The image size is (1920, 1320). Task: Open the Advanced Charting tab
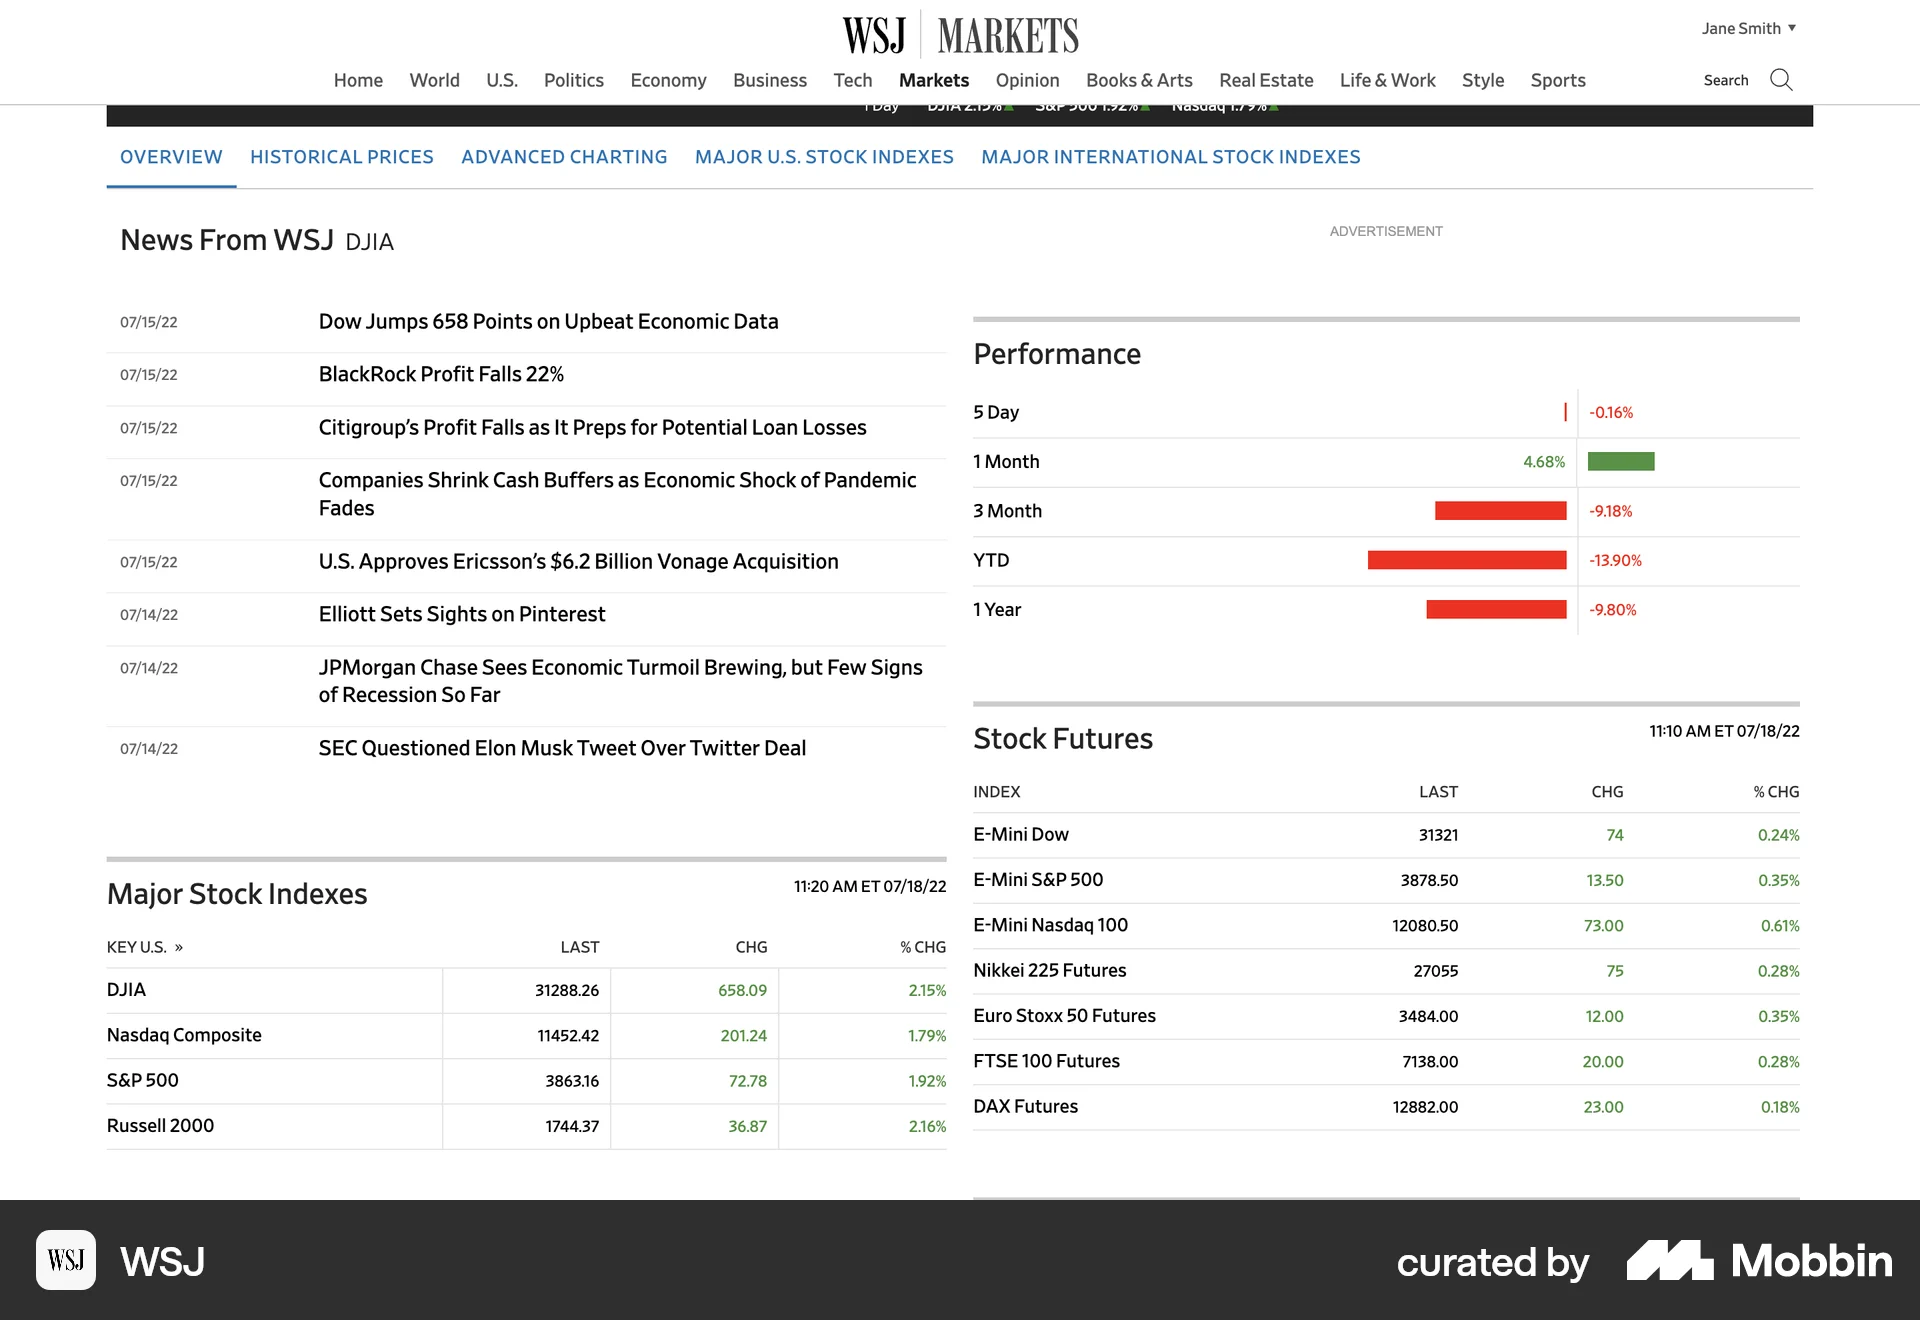pos(564,157)
